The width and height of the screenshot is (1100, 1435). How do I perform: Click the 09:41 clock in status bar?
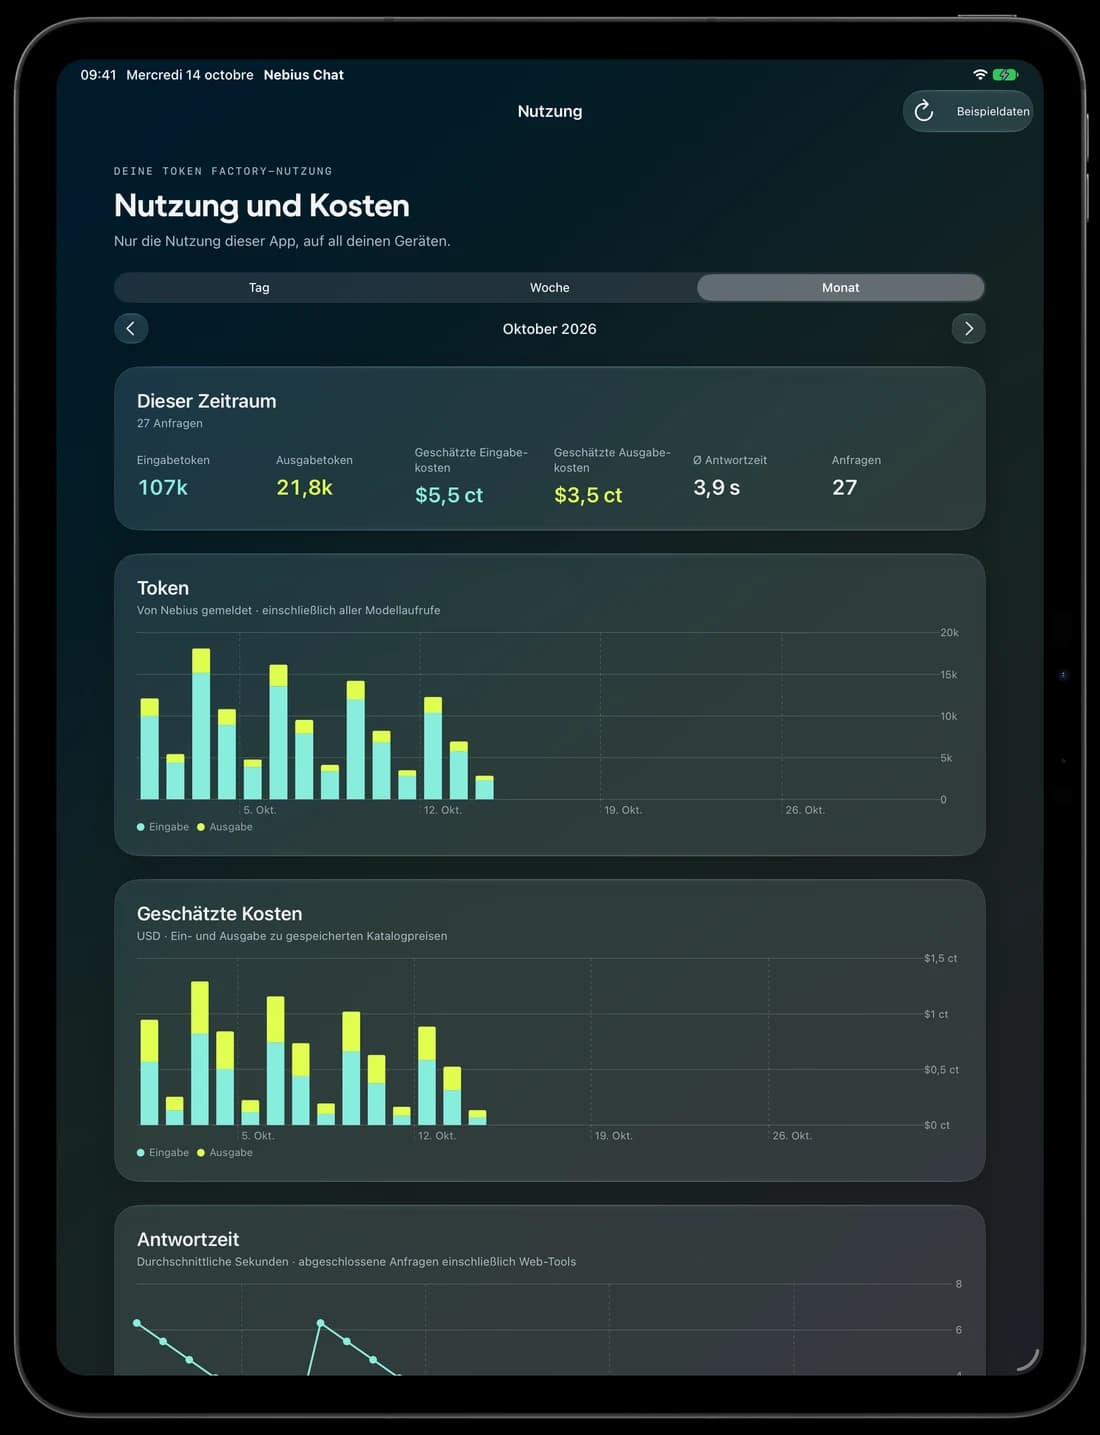point(98,75)
